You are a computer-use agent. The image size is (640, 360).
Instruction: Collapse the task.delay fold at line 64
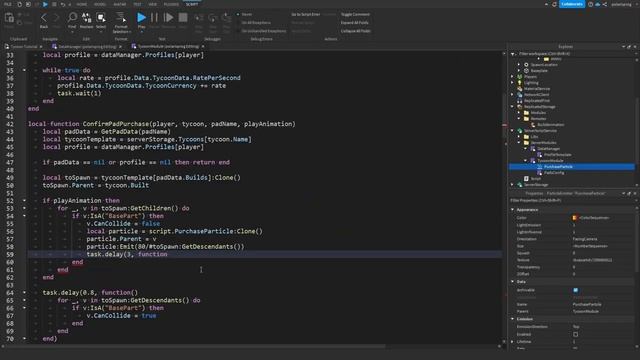tap(24, 293)
